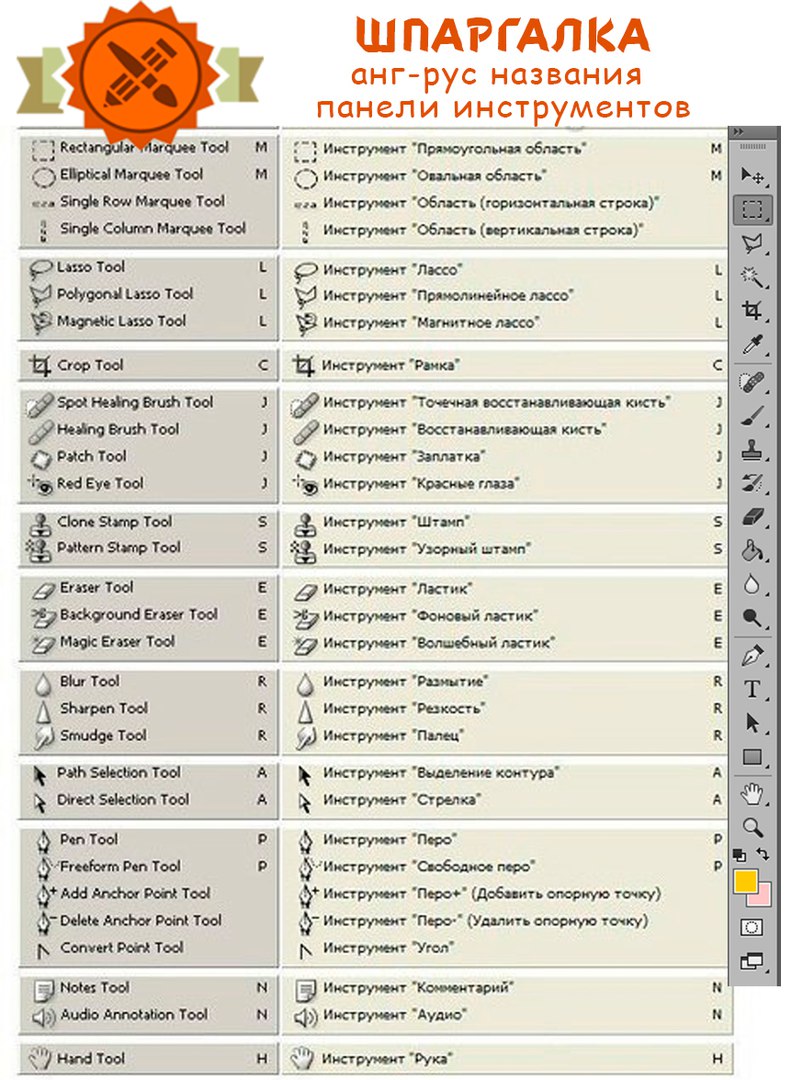Choose the Magnetic Lasso Tool entry

pos(149,321)
